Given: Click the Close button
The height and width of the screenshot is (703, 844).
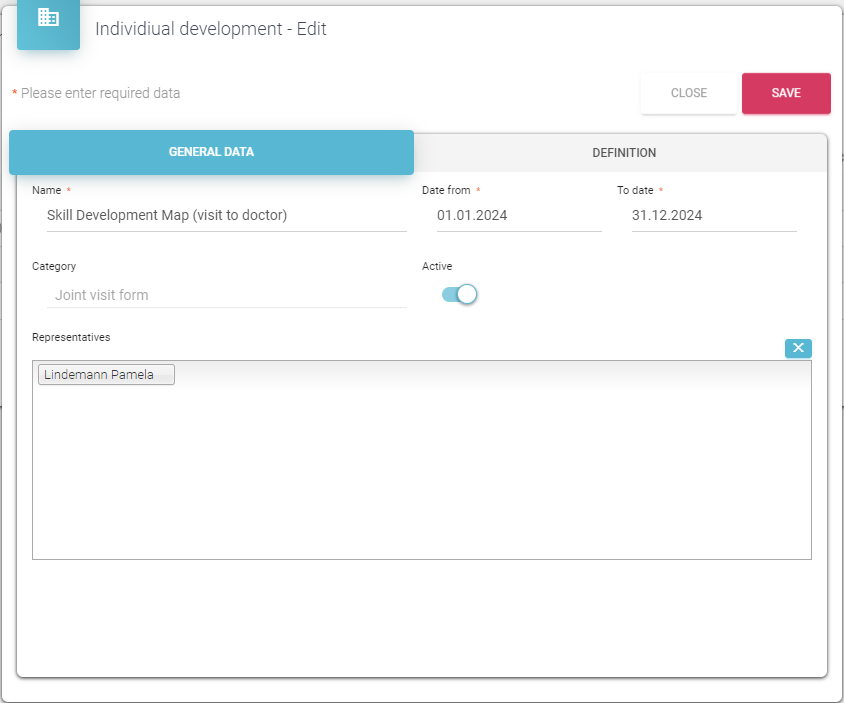Looking at the screenshot, I should click(x=688, y=93).
